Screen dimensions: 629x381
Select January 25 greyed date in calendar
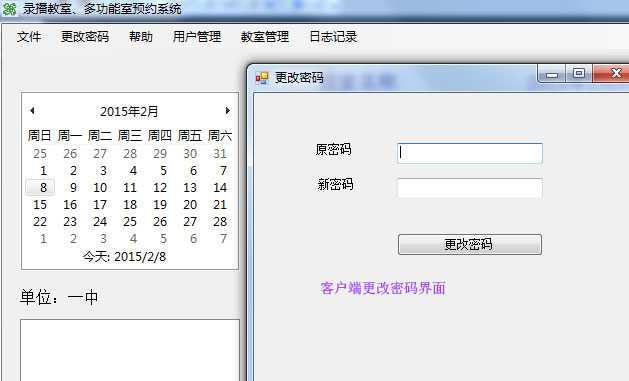coord(40,154)
